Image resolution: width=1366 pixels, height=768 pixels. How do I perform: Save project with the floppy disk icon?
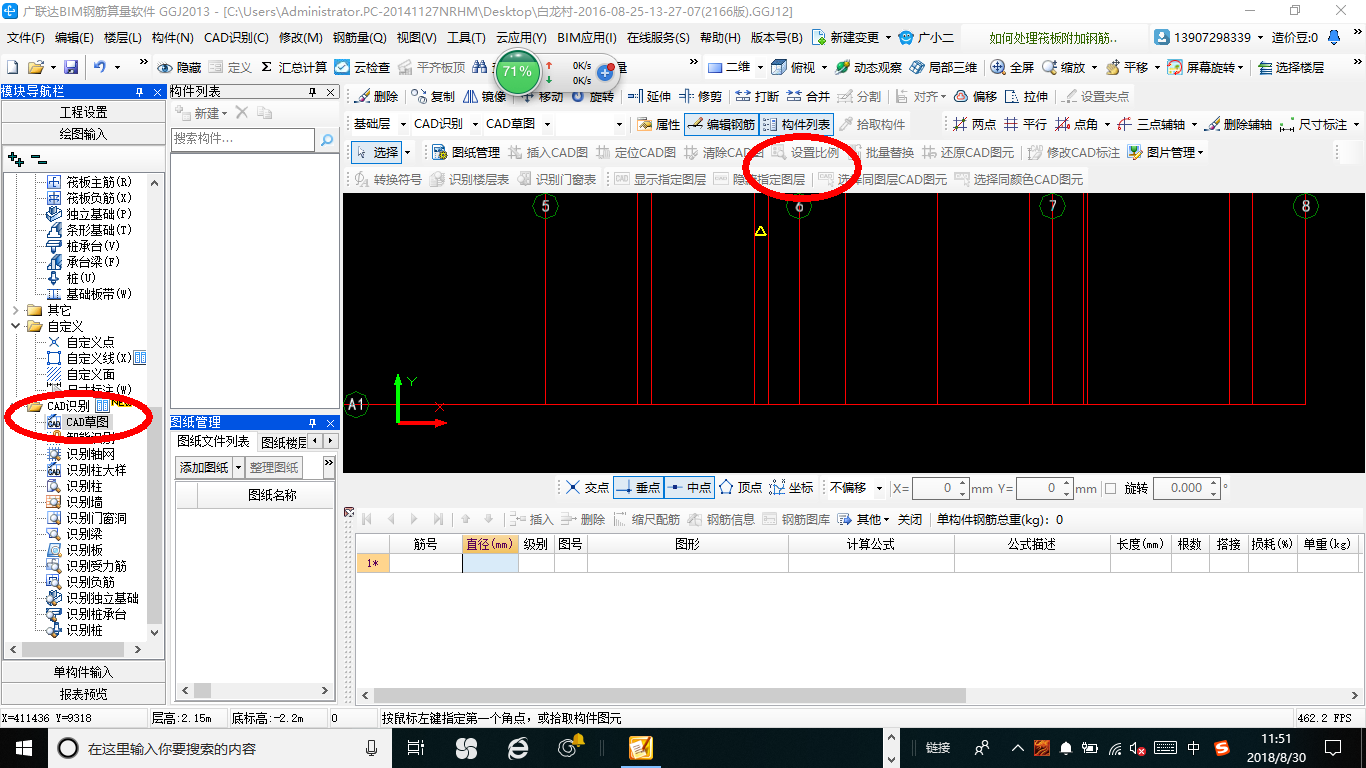click(x=71, y=67)
